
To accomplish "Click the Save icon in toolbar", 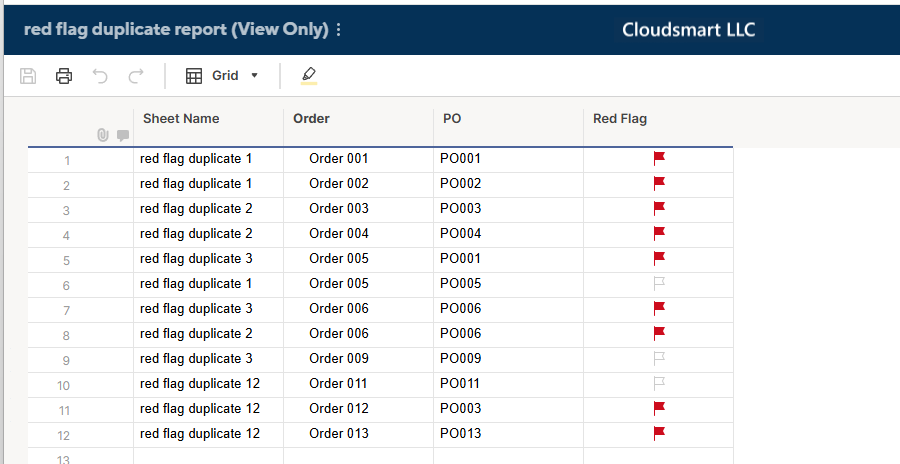I will (28, 76).
